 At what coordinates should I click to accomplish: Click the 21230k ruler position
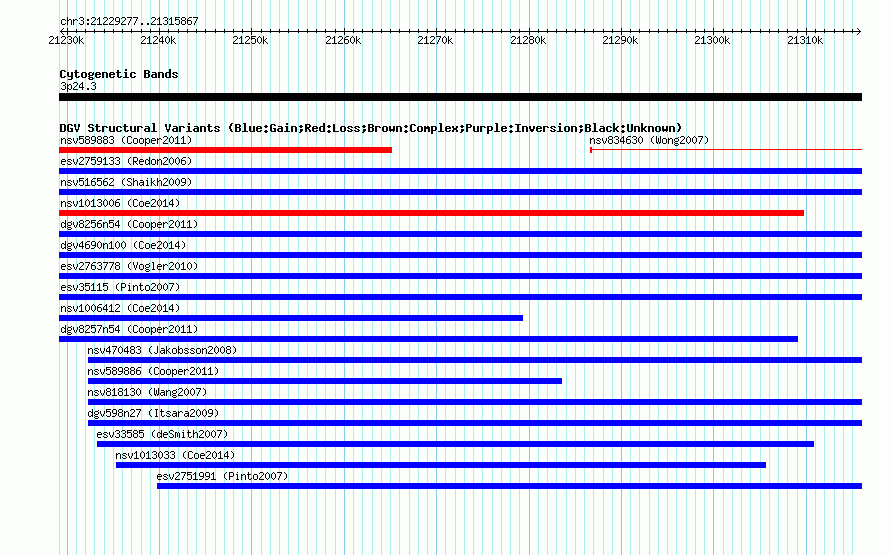click(x=66, y=40)
